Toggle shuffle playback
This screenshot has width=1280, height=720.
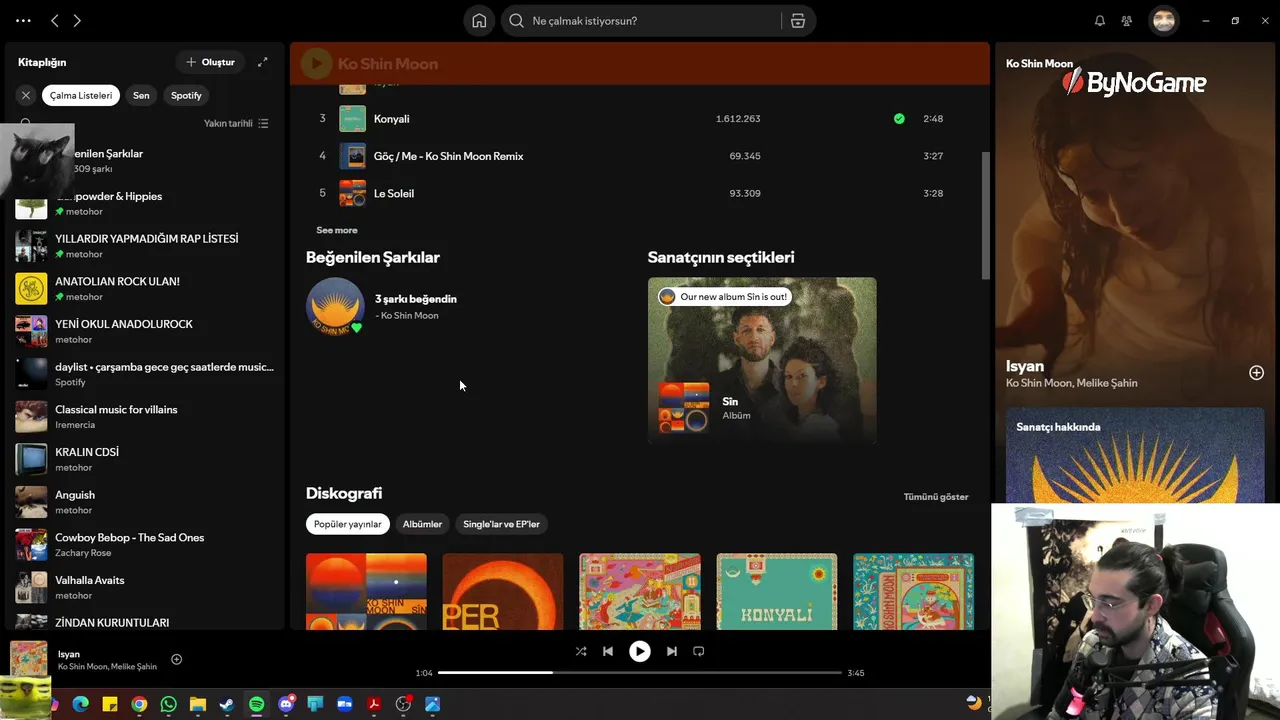[x=581, y=651]
